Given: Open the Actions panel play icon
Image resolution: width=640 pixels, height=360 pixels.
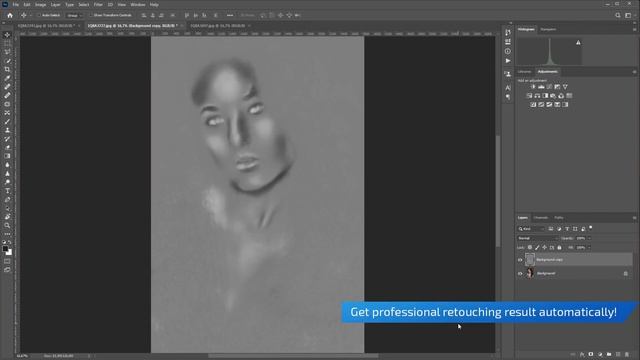Looking at the screenshot, I should click(508, 61).
